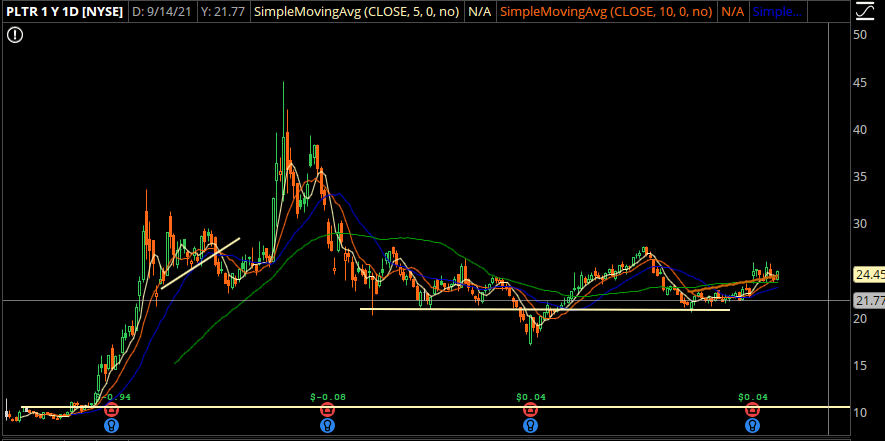The width and height of the screenshot is (885, 441).
Task: Select the short rising trendline drawing
Action: [200, 263]
